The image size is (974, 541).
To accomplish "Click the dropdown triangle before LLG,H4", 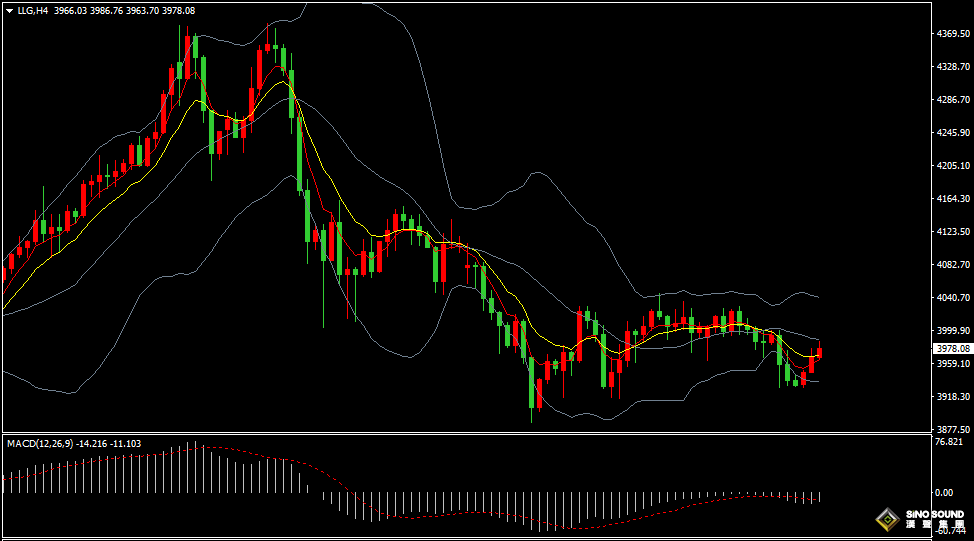I will (10, 10).
